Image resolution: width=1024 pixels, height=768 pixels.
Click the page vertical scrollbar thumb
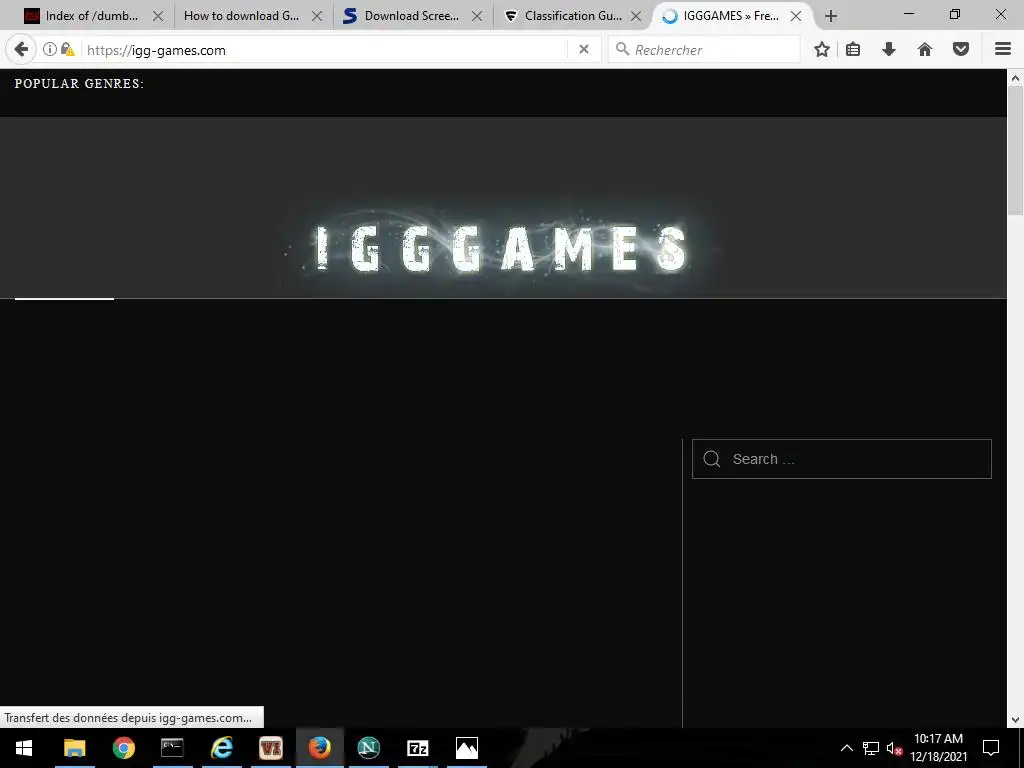pos(1015,150)
